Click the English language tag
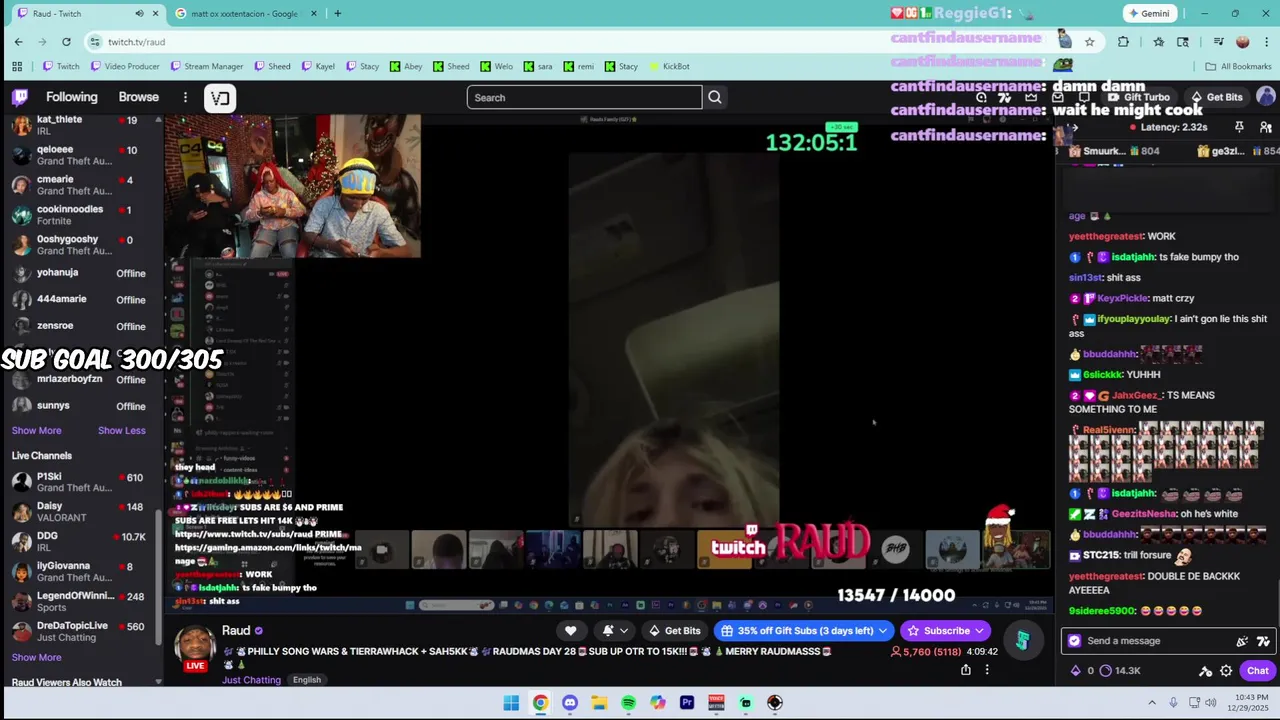Image resolution: width=1280 pixels, height=720 pixels. coord(307,680)
